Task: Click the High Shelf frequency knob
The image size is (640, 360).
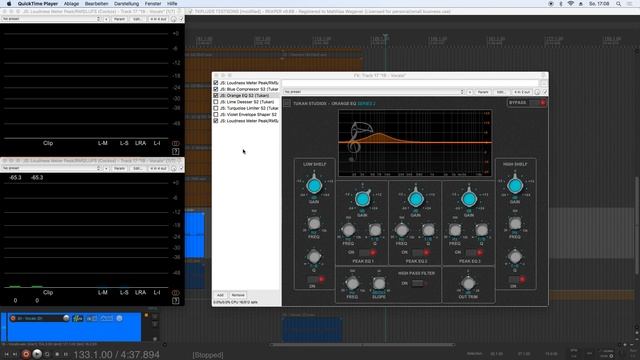Action: [x=515, y=223]
